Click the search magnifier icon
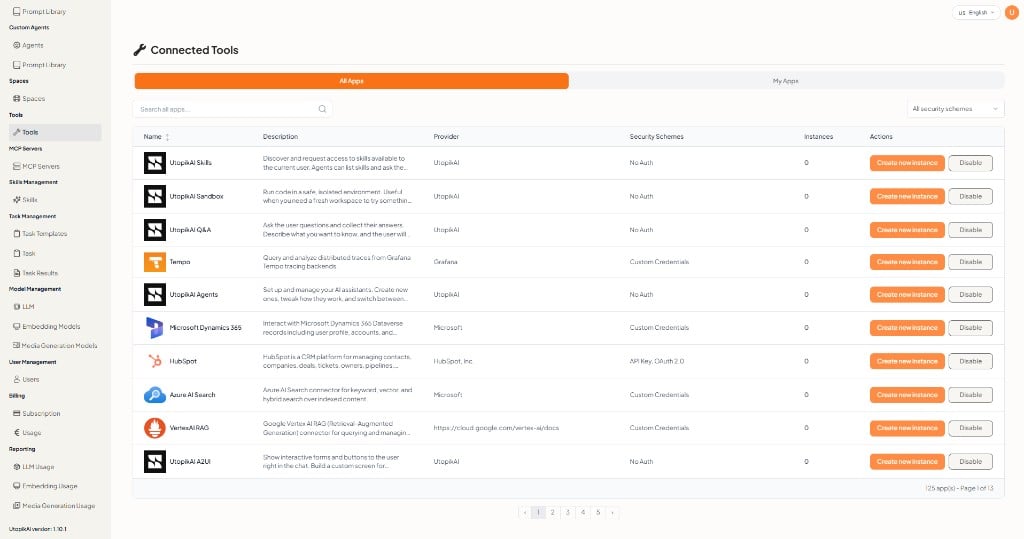The height and width of the screenshot is (539, 1024). (x=322, y=109)
